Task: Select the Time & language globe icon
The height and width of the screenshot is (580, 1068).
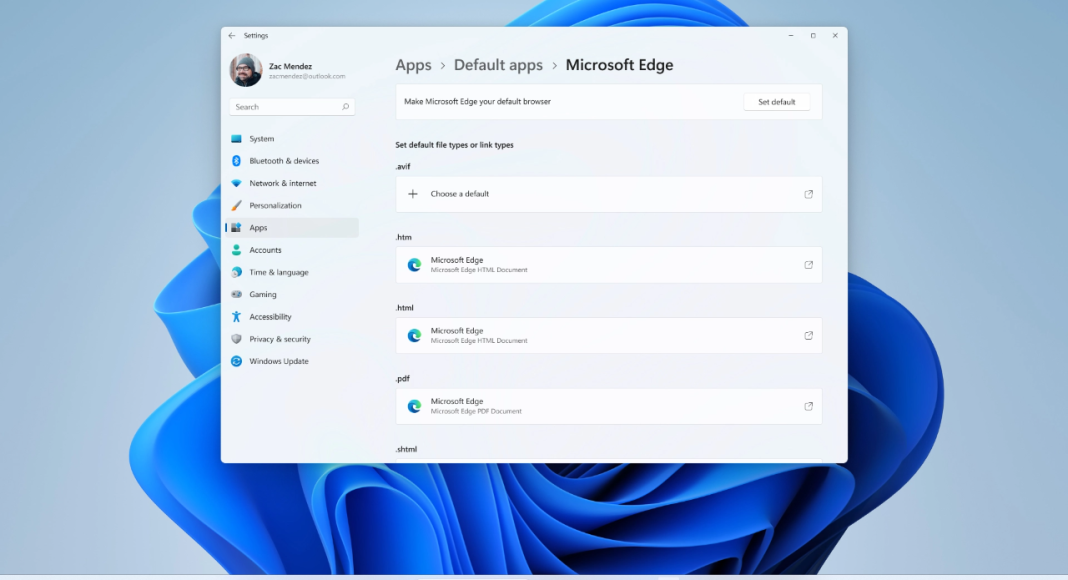Action: point(236,272)
